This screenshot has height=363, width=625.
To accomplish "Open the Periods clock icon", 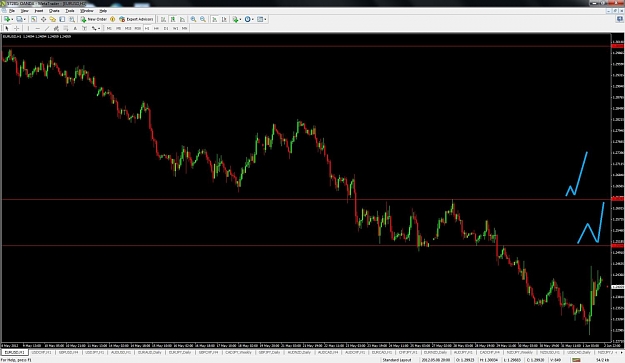I will click(248, 19).
